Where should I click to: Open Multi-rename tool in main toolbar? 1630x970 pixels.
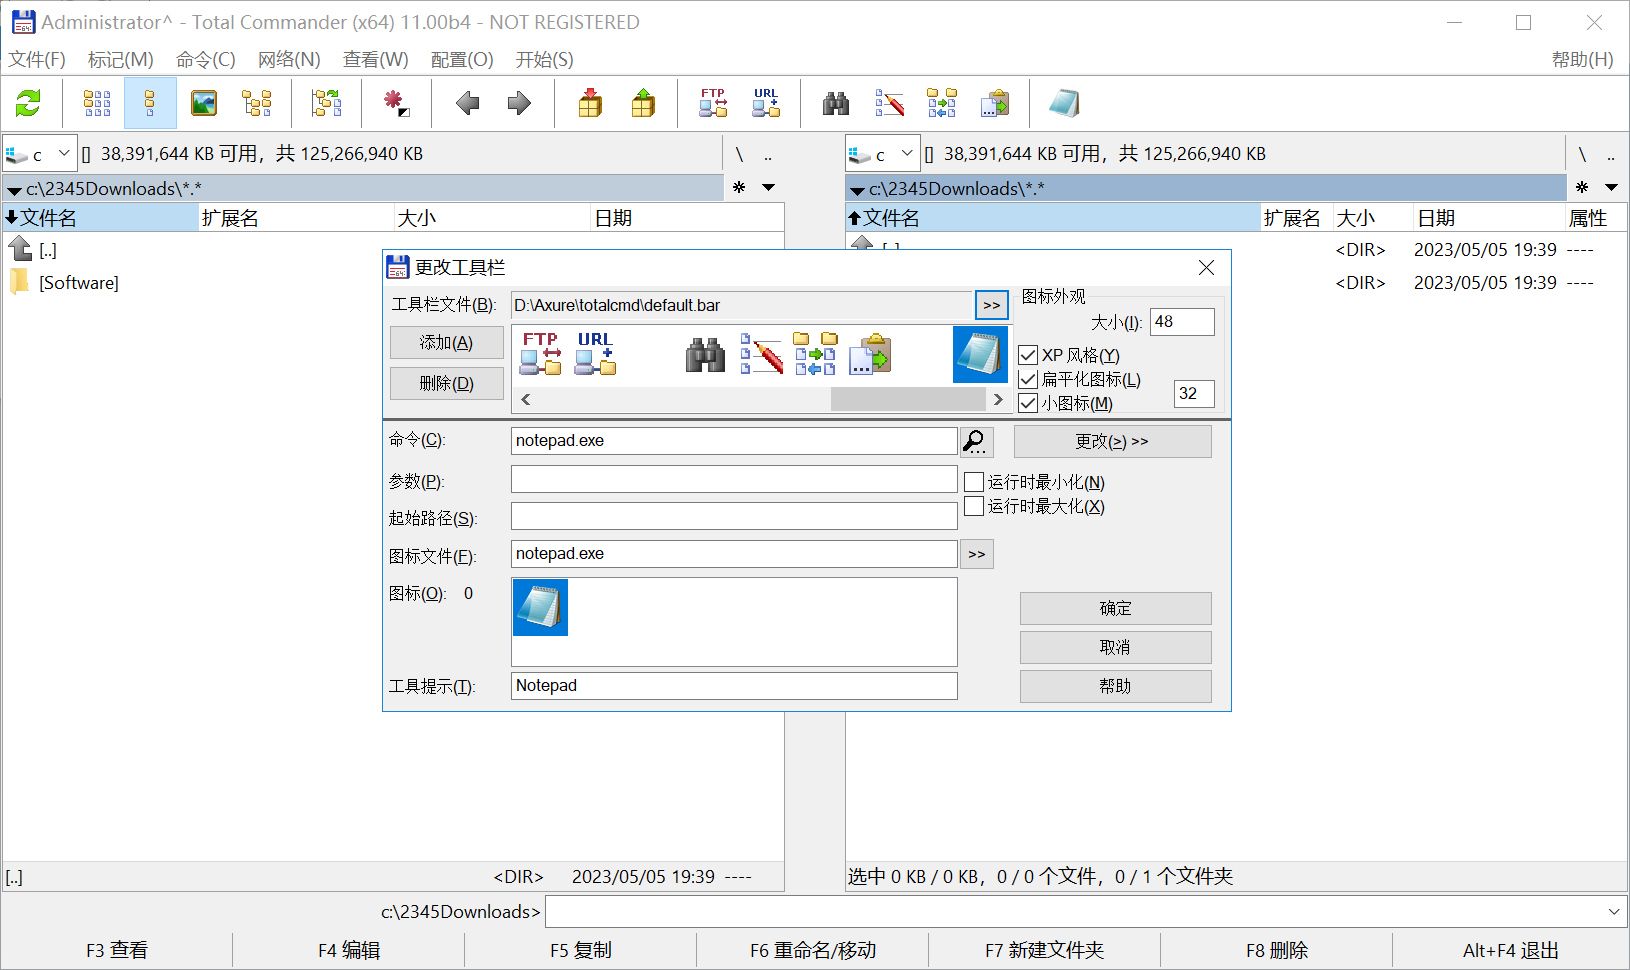[x=889, y=103]
